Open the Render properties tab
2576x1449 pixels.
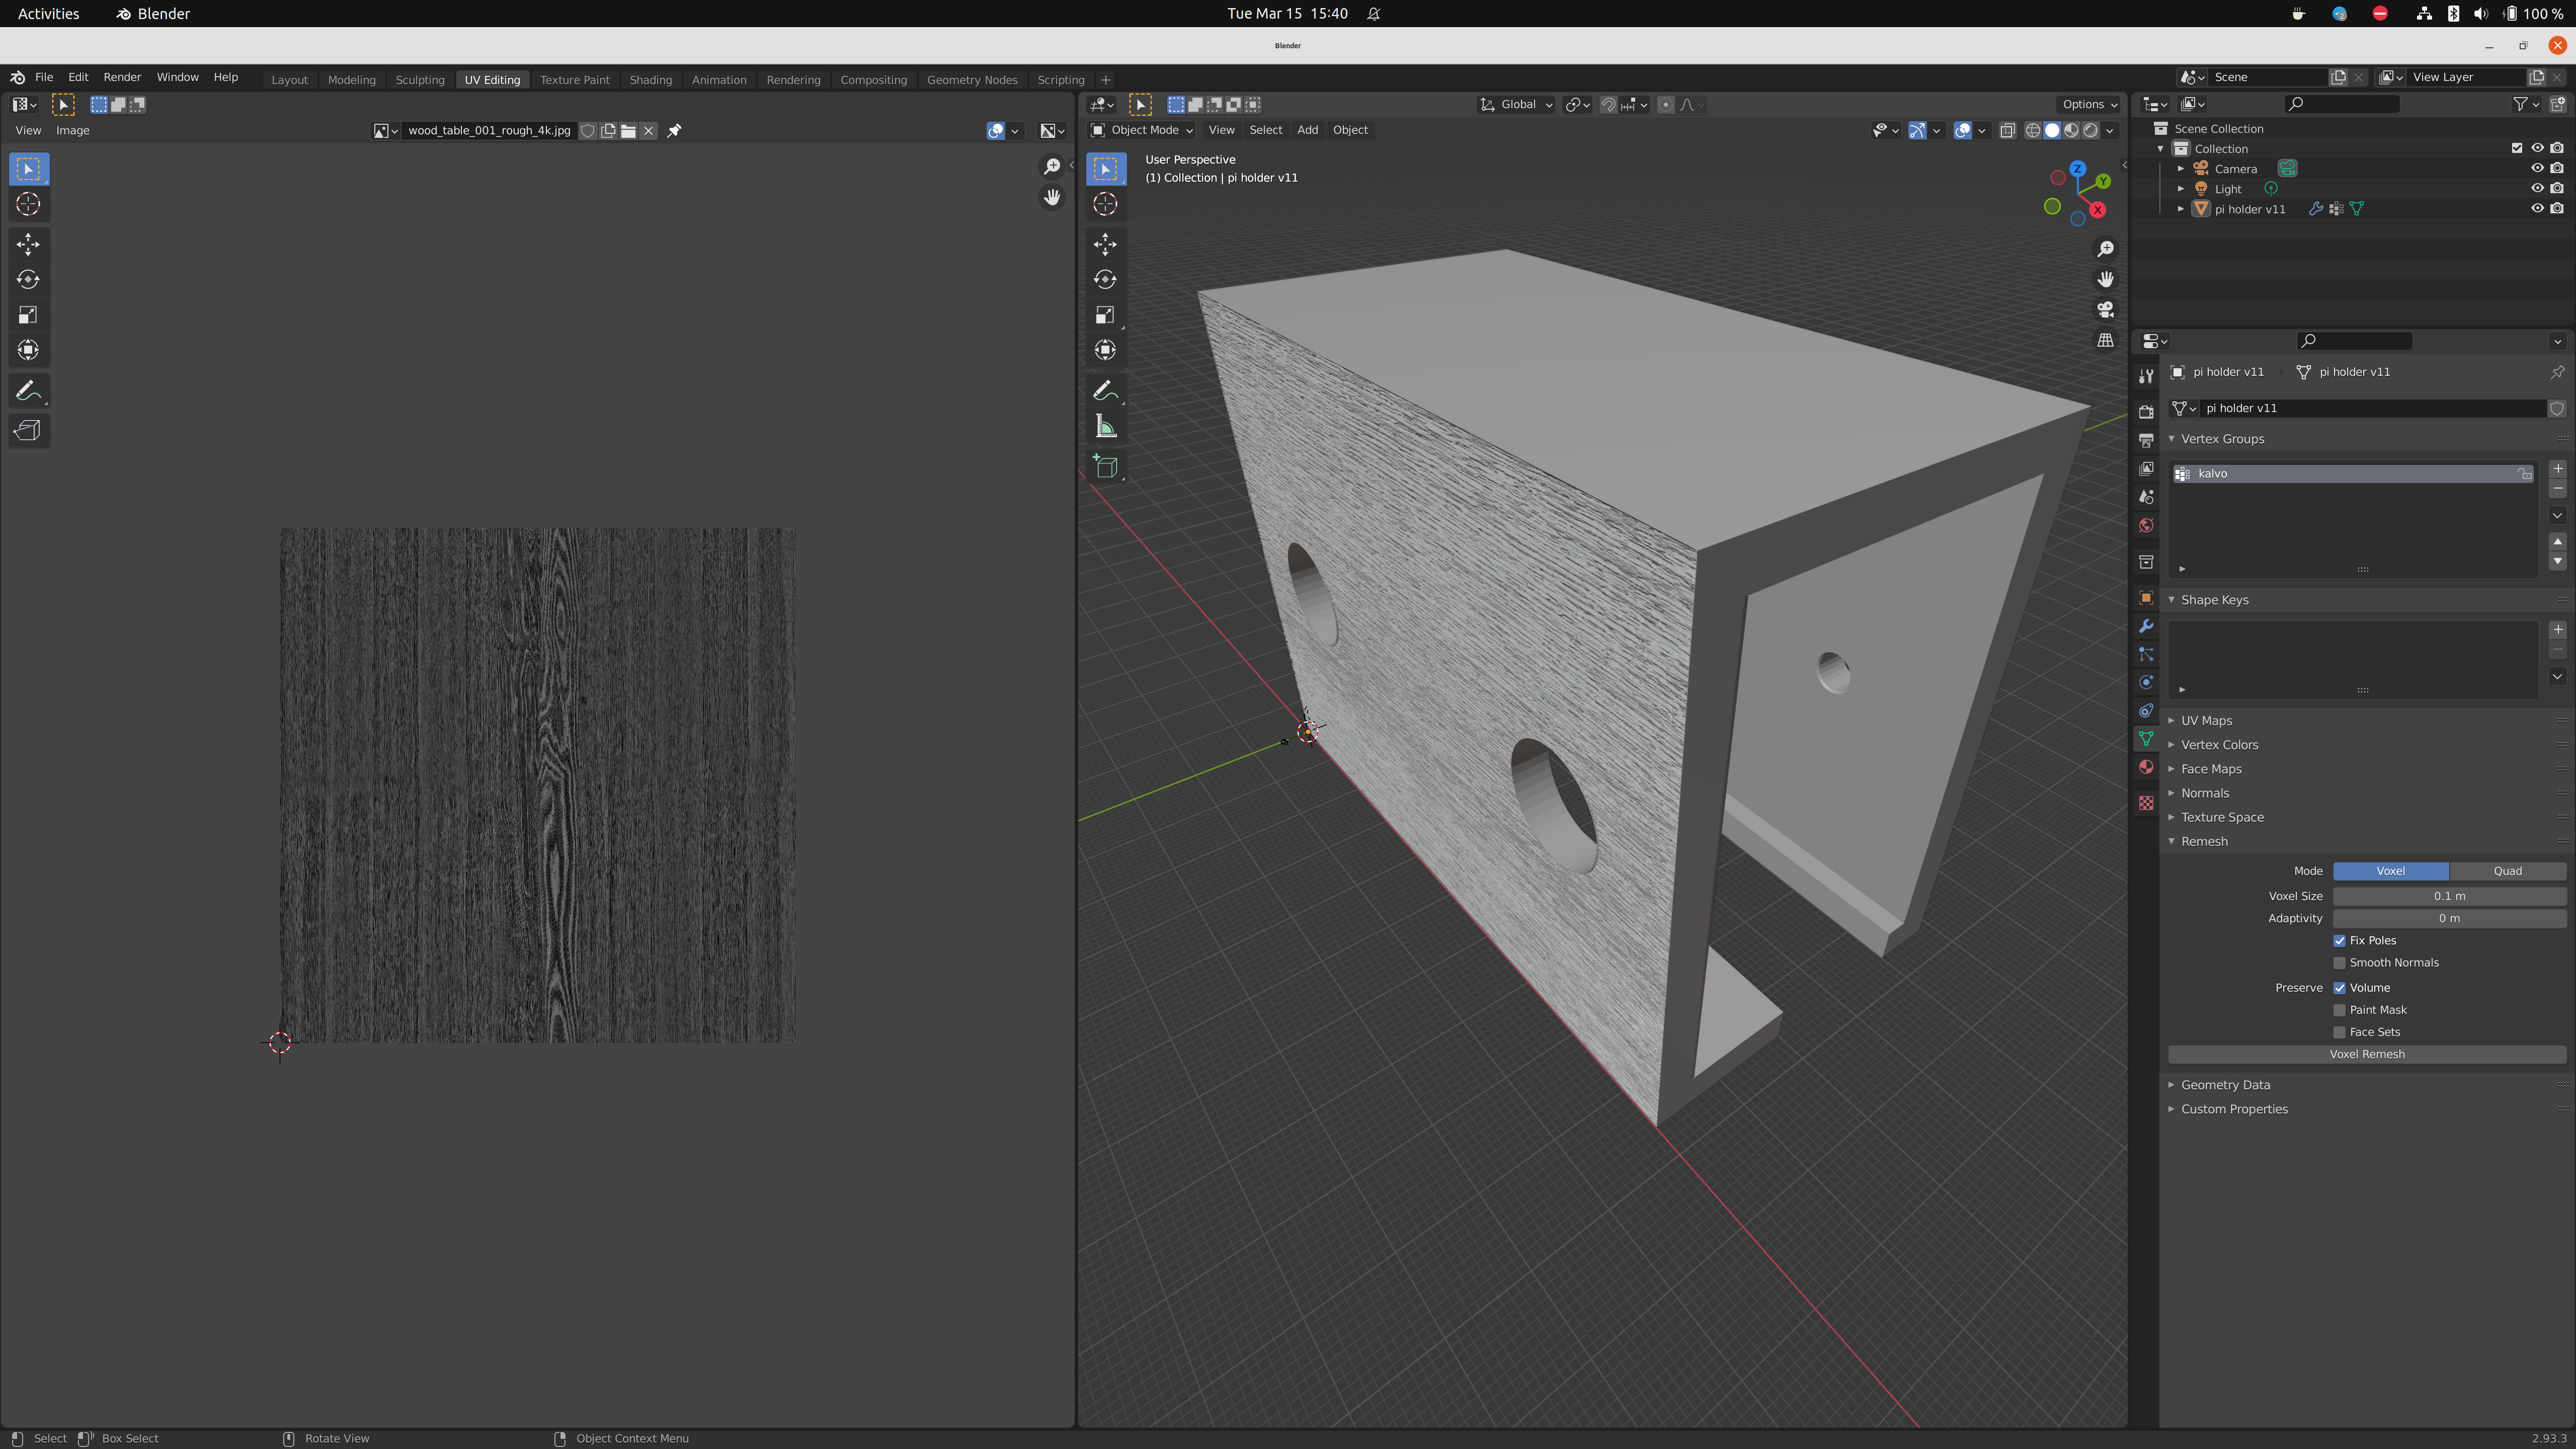pos(2145,412)
